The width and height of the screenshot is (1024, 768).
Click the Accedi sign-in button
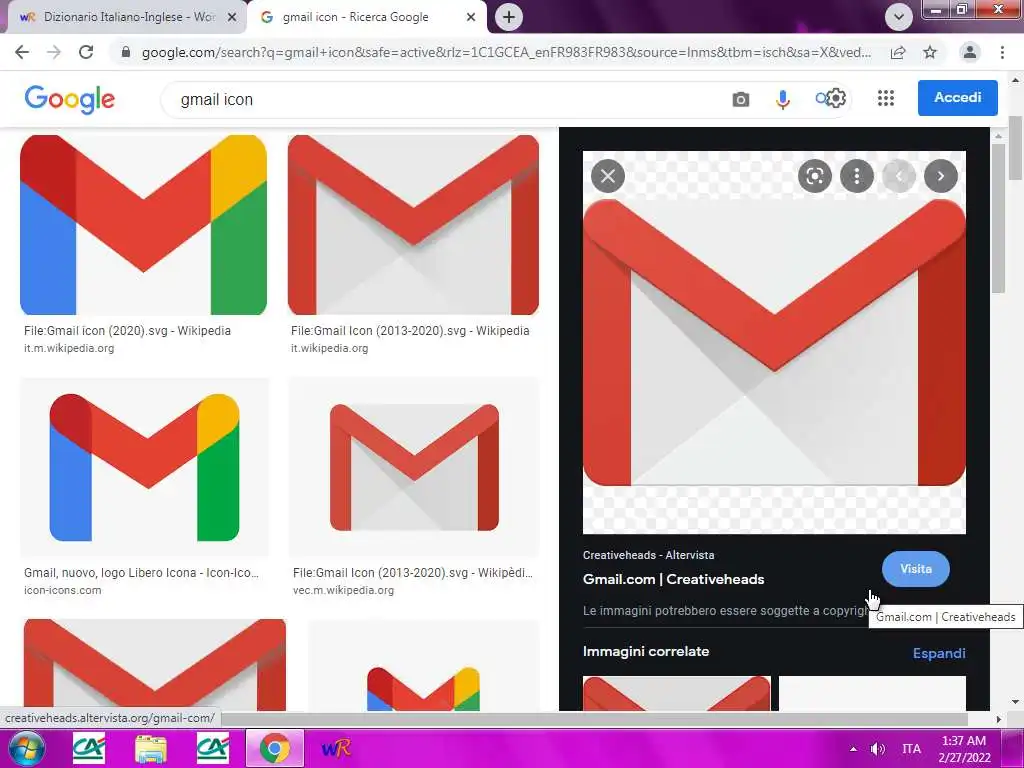(x=957, y=97)
